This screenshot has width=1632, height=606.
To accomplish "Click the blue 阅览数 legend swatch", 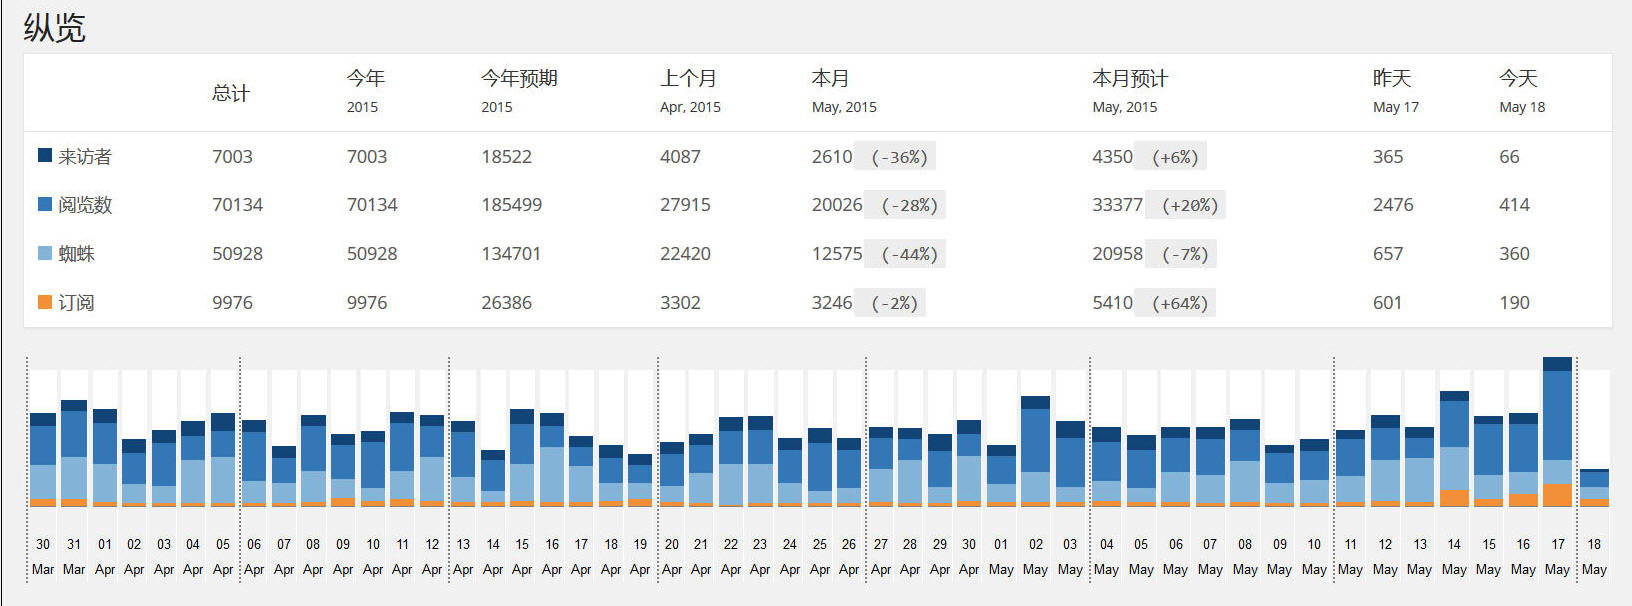I will tap(45, 204).
